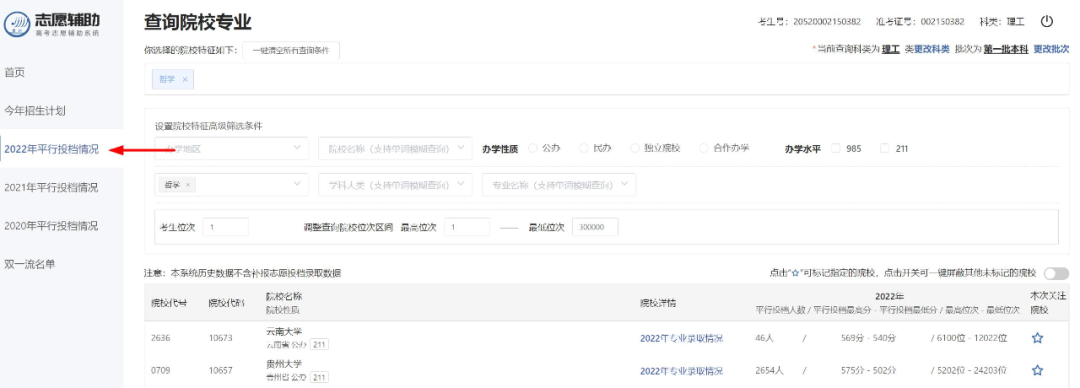Toggle the hide-unmarked-schools switch
Viewport: 1080px width, 388px height.
(x=1057, y=274)
